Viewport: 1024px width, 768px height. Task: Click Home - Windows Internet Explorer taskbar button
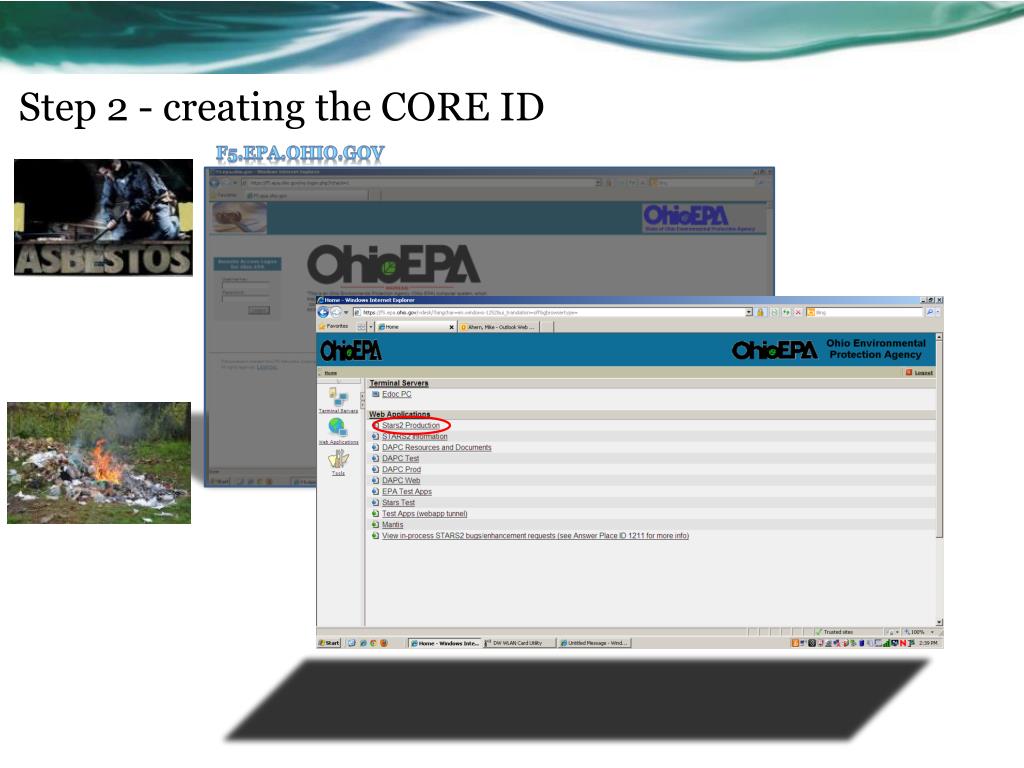point(445,643)
